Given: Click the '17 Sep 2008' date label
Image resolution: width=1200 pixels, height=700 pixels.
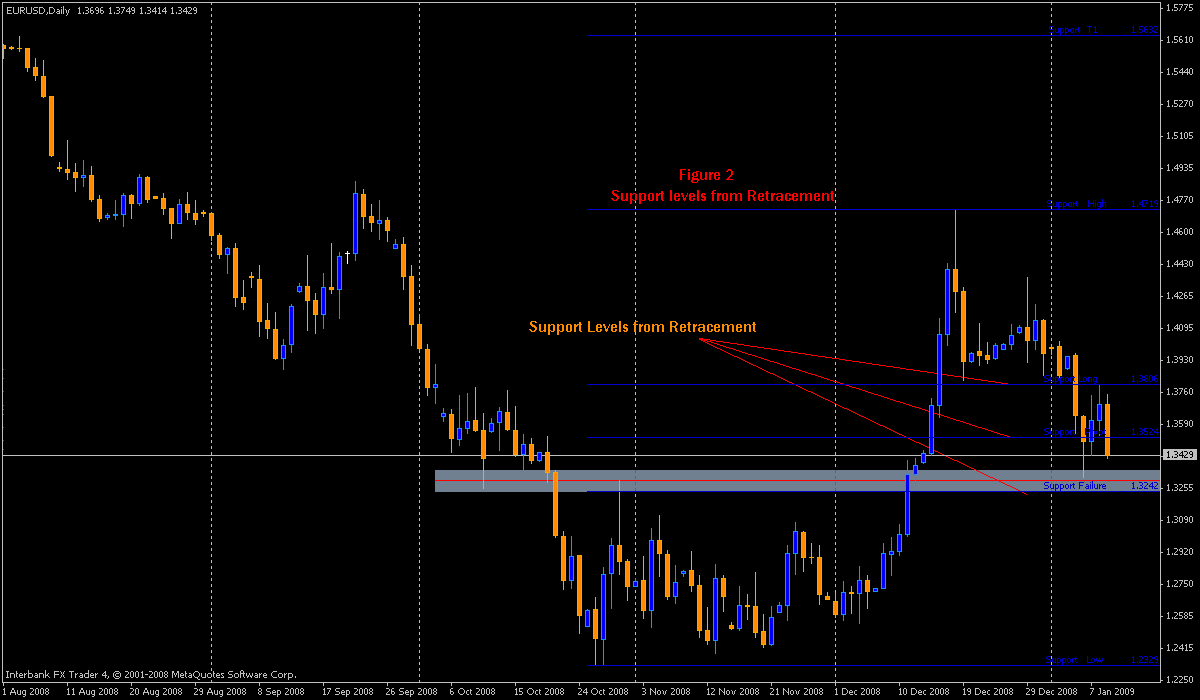Looking at the screenshot, I should click(x=347, y=692).
